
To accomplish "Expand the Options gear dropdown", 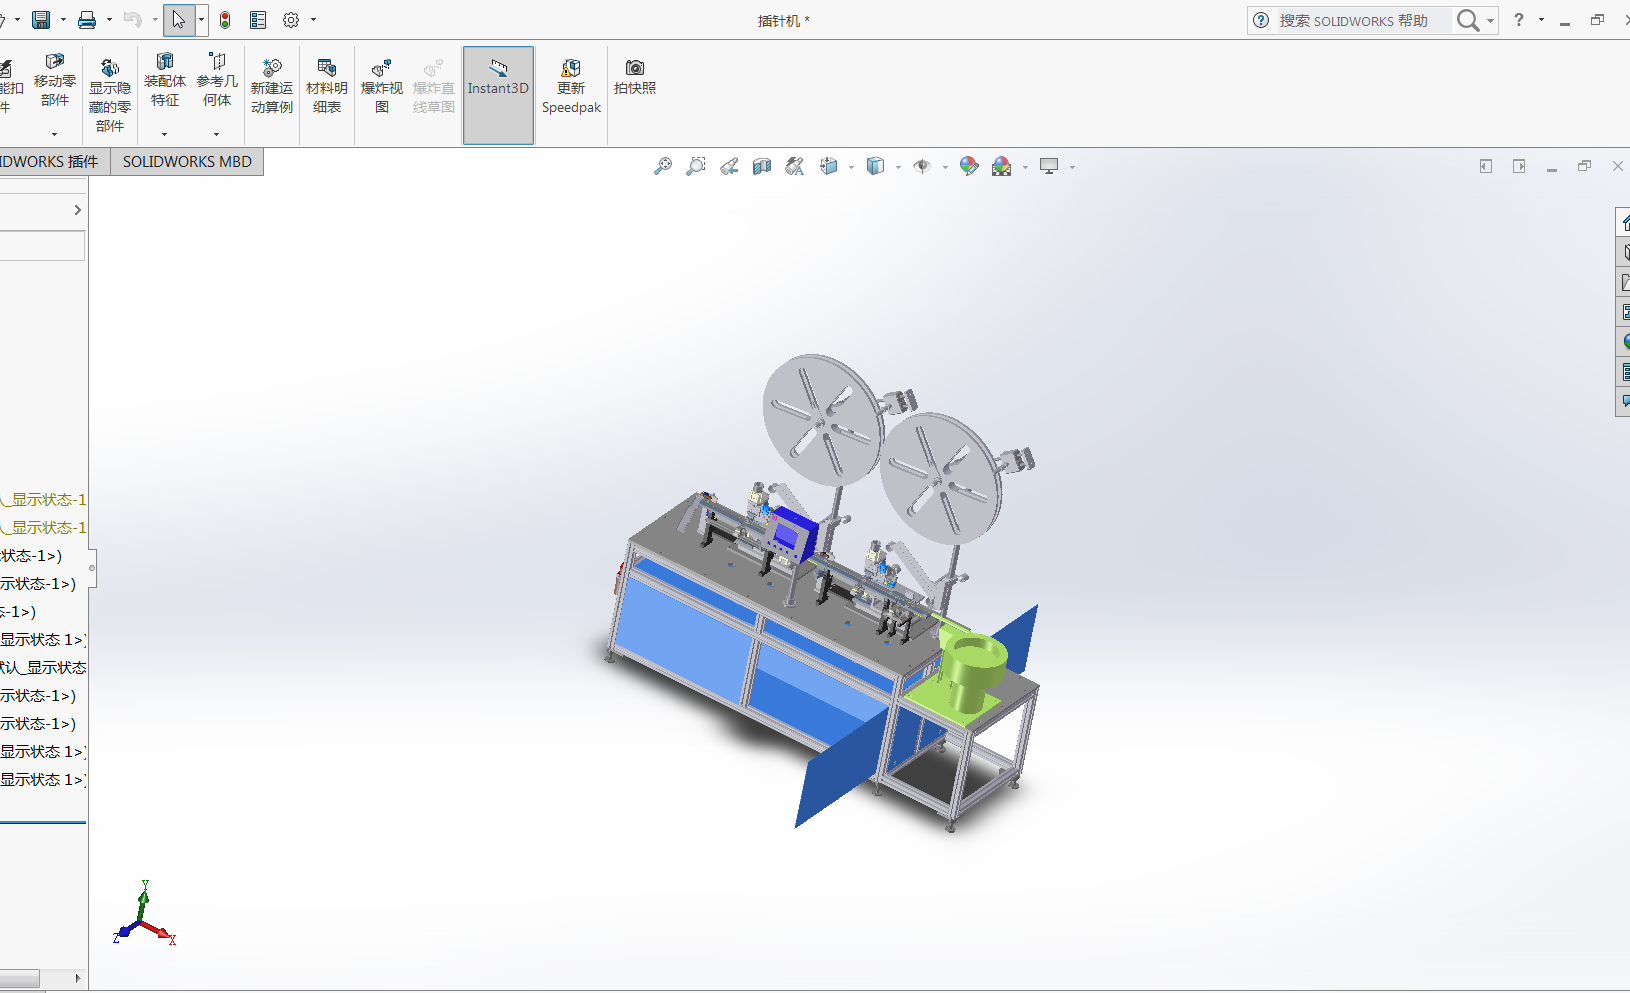I will (x=313, y=20).
